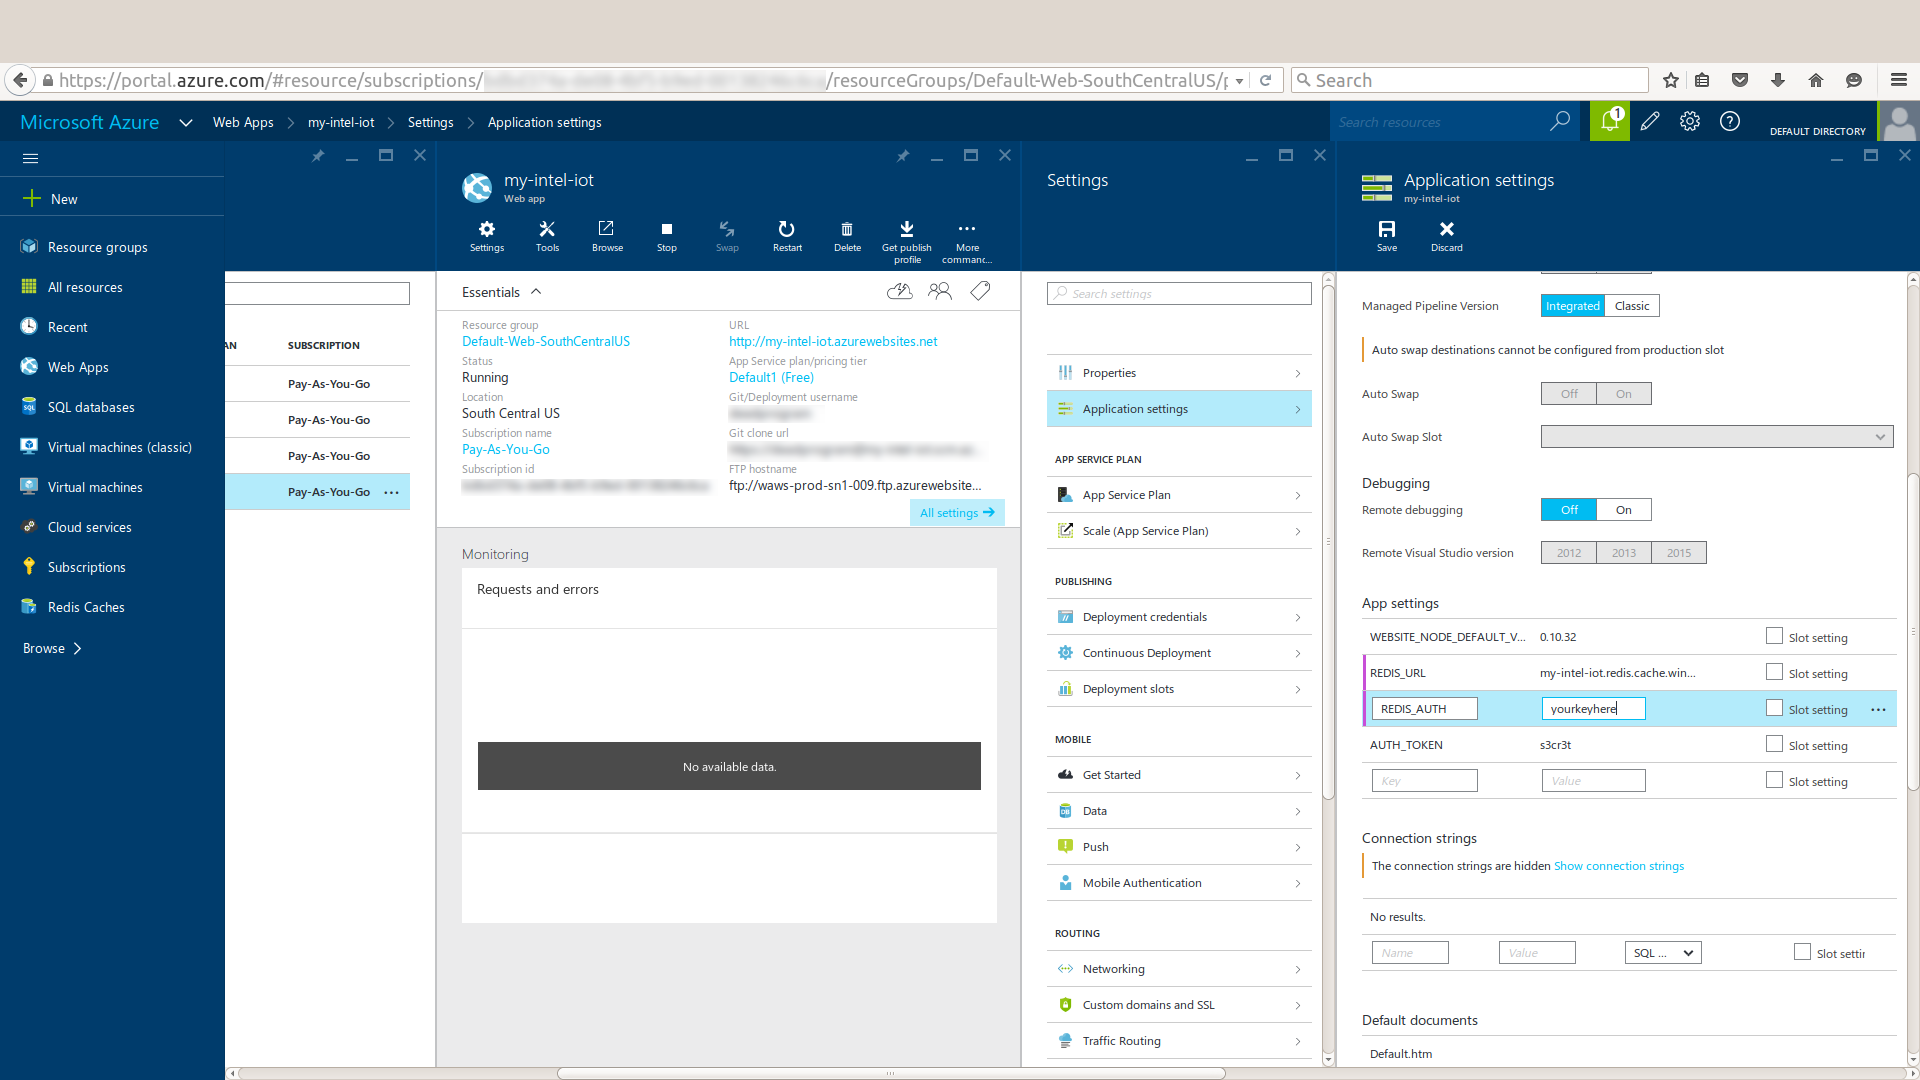Open the SQL connection type dropdown
Viewport: 1920px width, 1080px height.
click(1662, 953)
